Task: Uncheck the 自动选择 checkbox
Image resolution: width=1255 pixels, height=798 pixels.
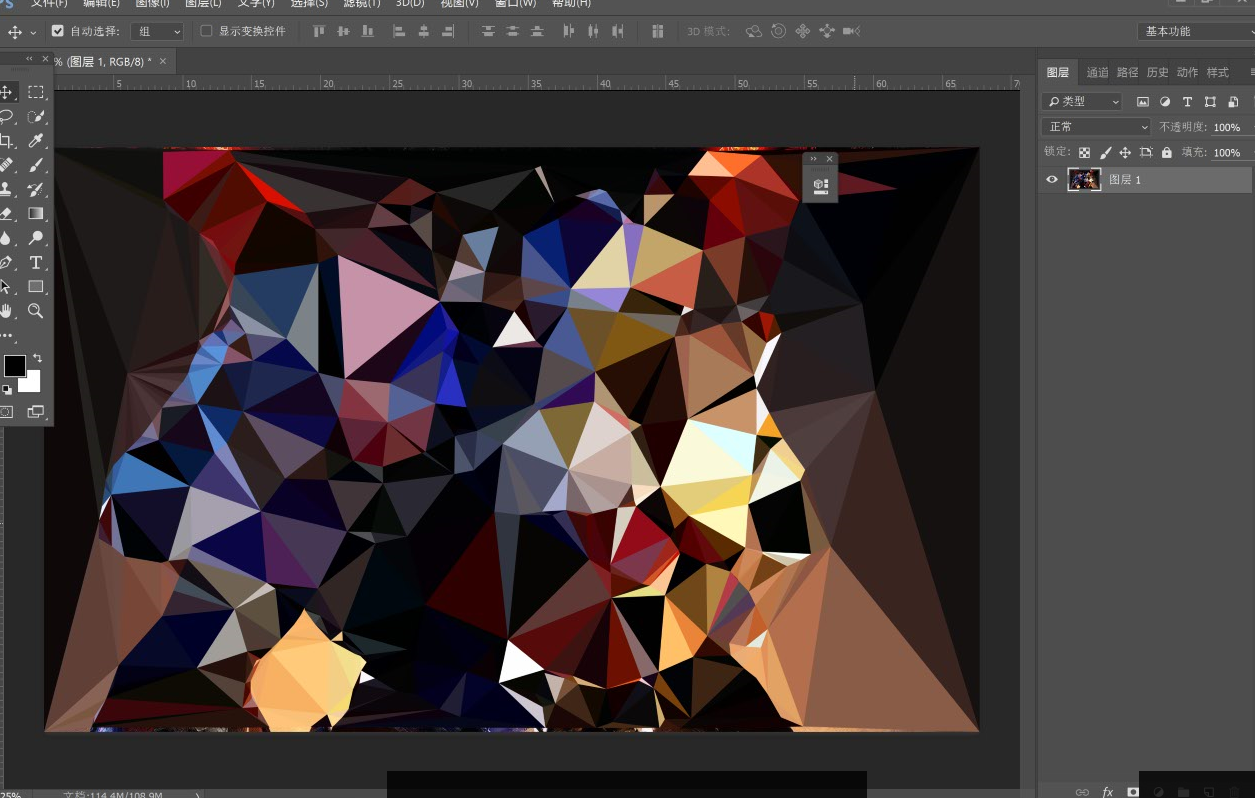Action: tap(58, 31)
